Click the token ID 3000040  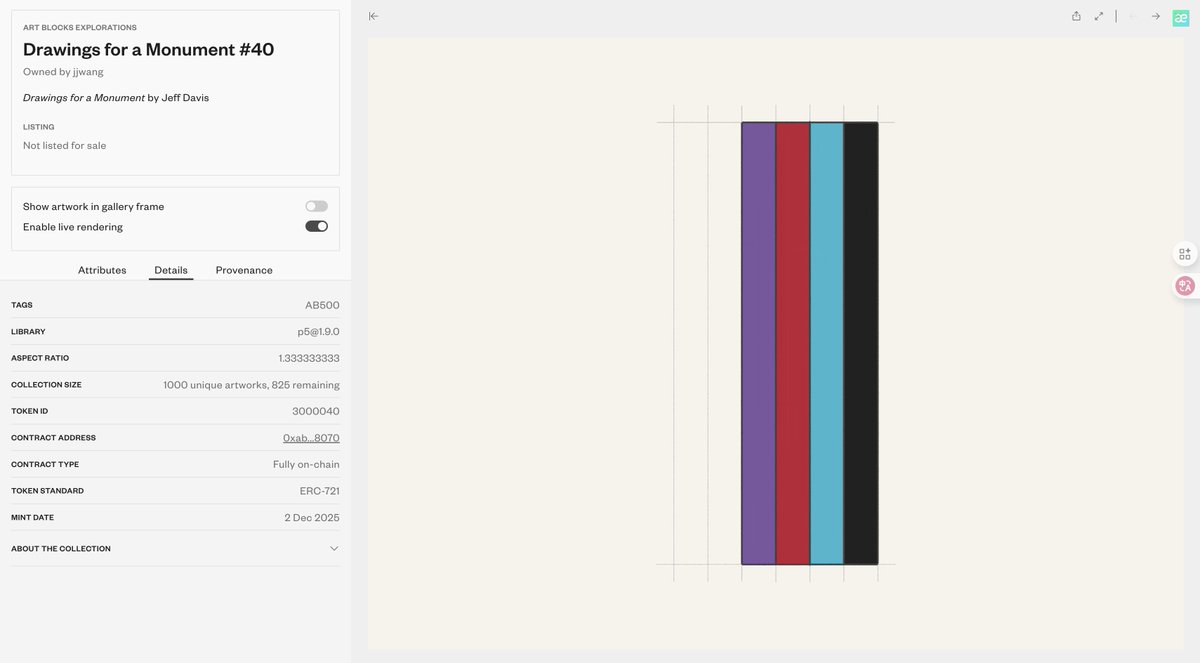pos(316,411)
